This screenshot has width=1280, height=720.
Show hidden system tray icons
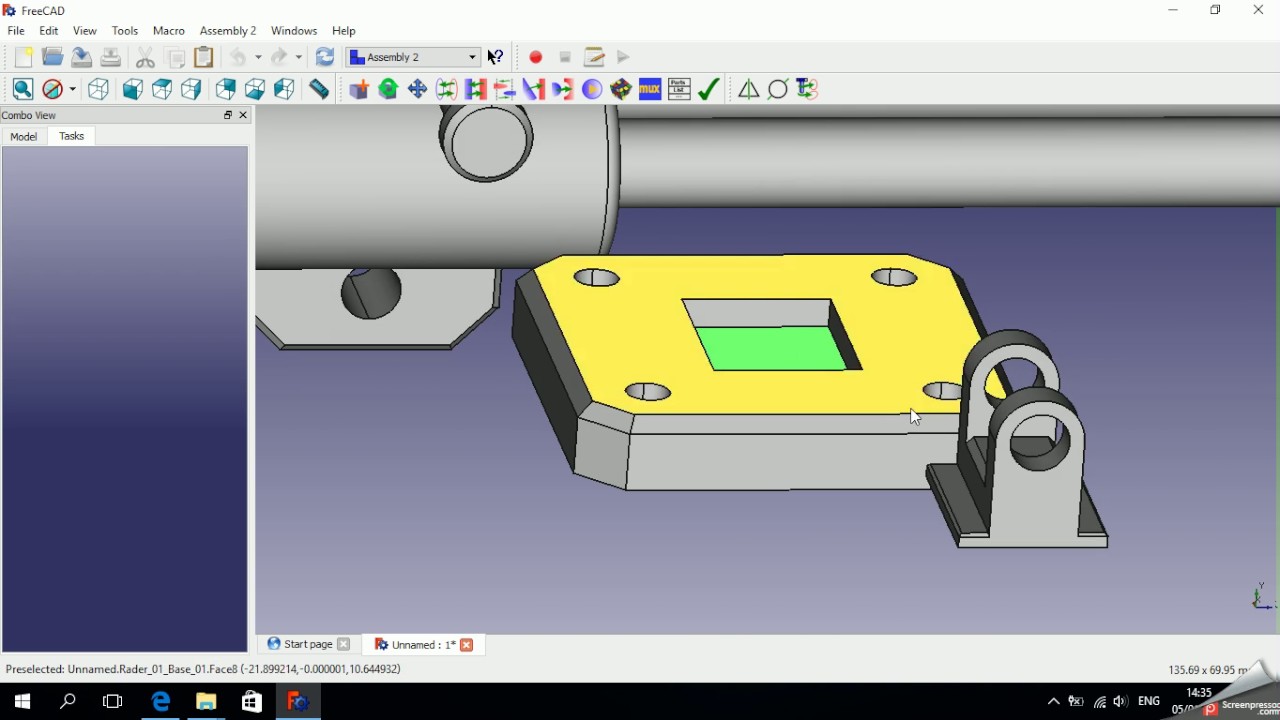(1053, 702)
